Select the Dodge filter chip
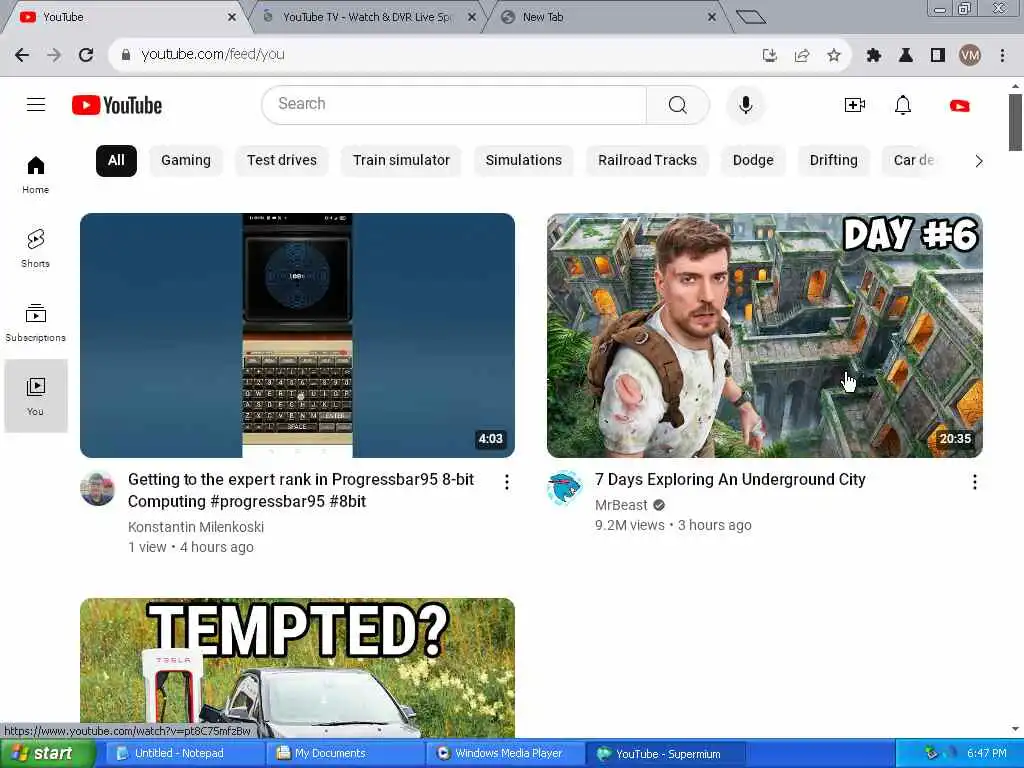The image size is (1024, 768). [753, 161]
